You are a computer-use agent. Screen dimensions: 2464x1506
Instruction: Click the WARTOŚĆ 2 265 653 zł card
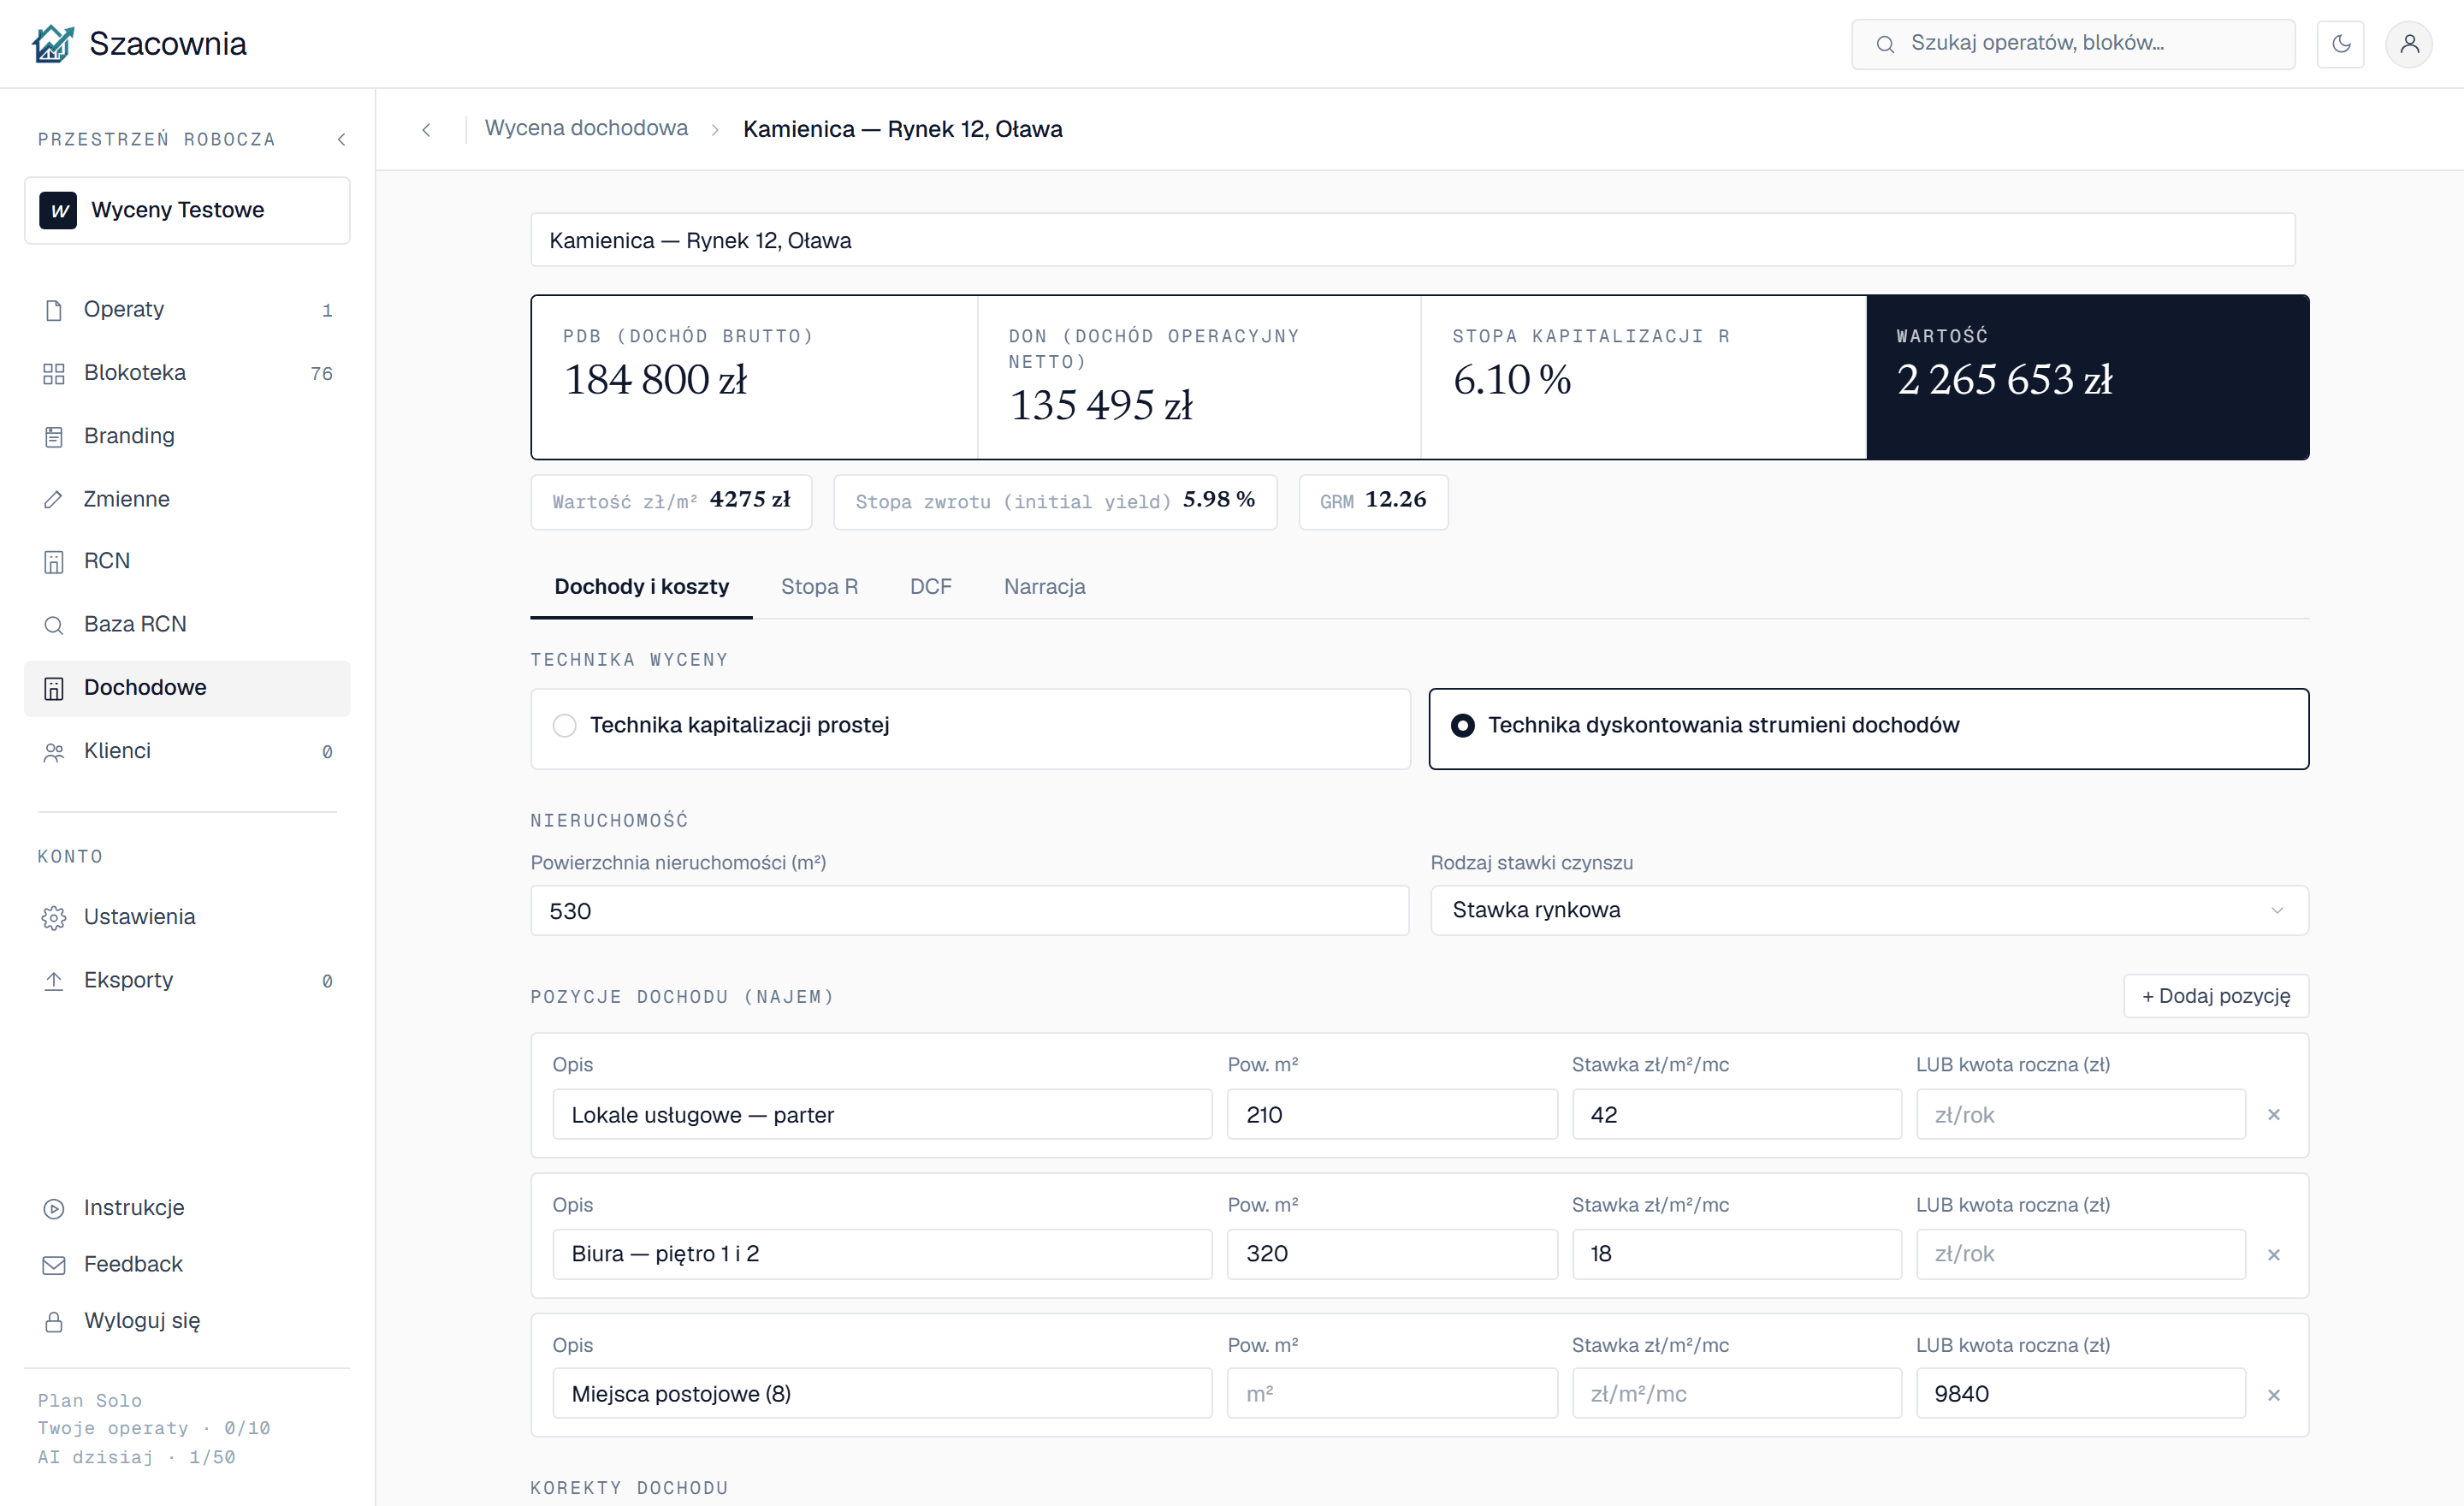point(2087,377)
